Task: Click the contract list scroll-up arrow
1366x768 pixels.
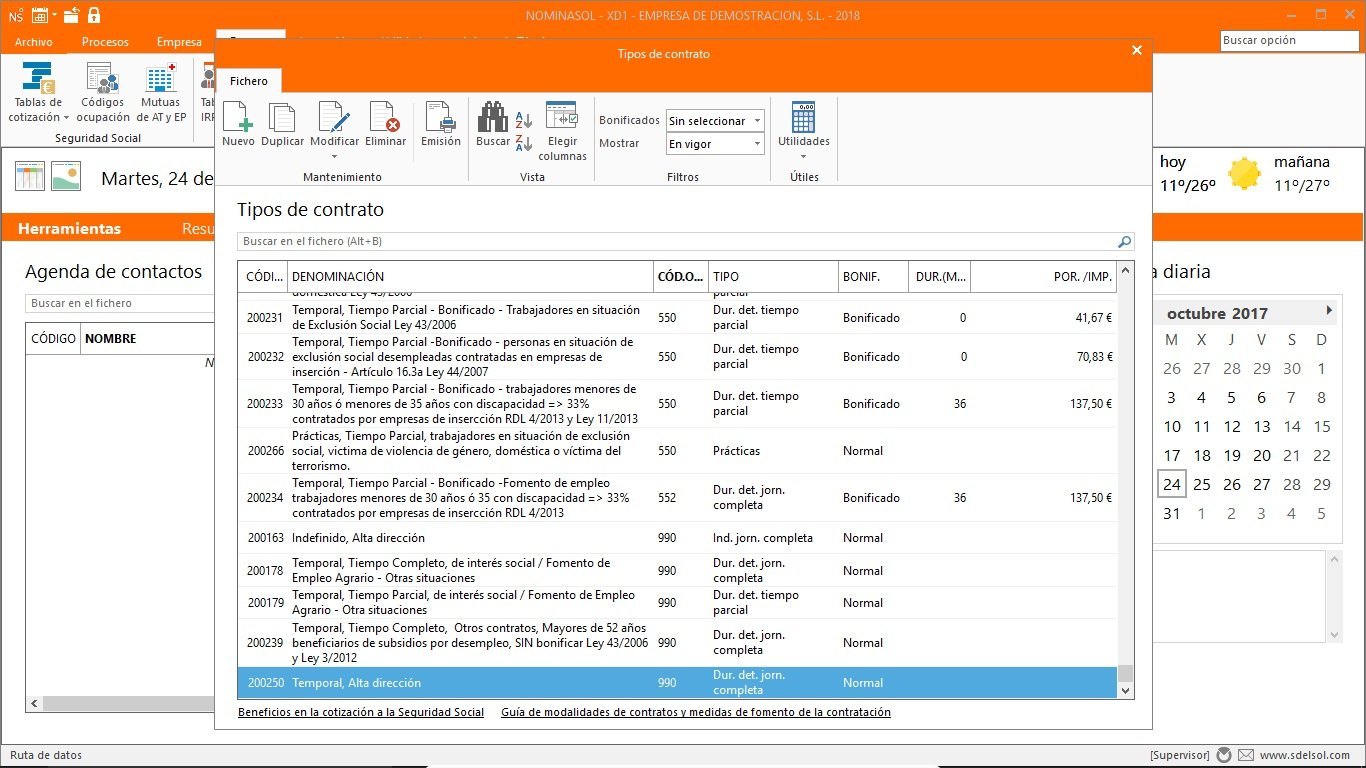Action: (1126, 270)
